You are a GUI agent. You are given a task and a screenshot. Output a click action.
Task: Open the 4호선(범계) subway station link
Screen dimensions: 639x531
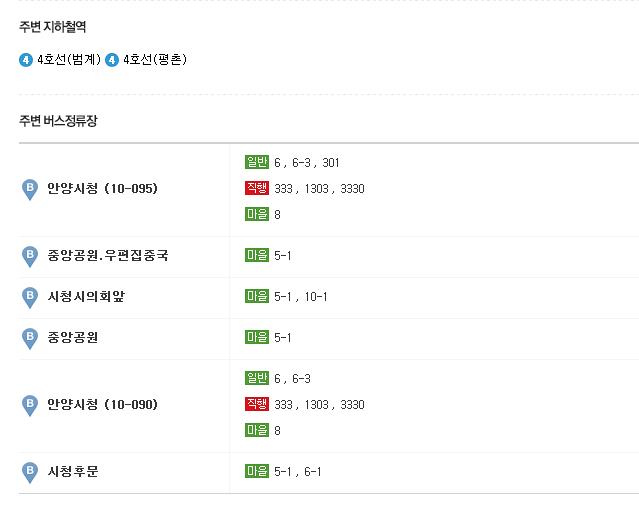point(68,59)
